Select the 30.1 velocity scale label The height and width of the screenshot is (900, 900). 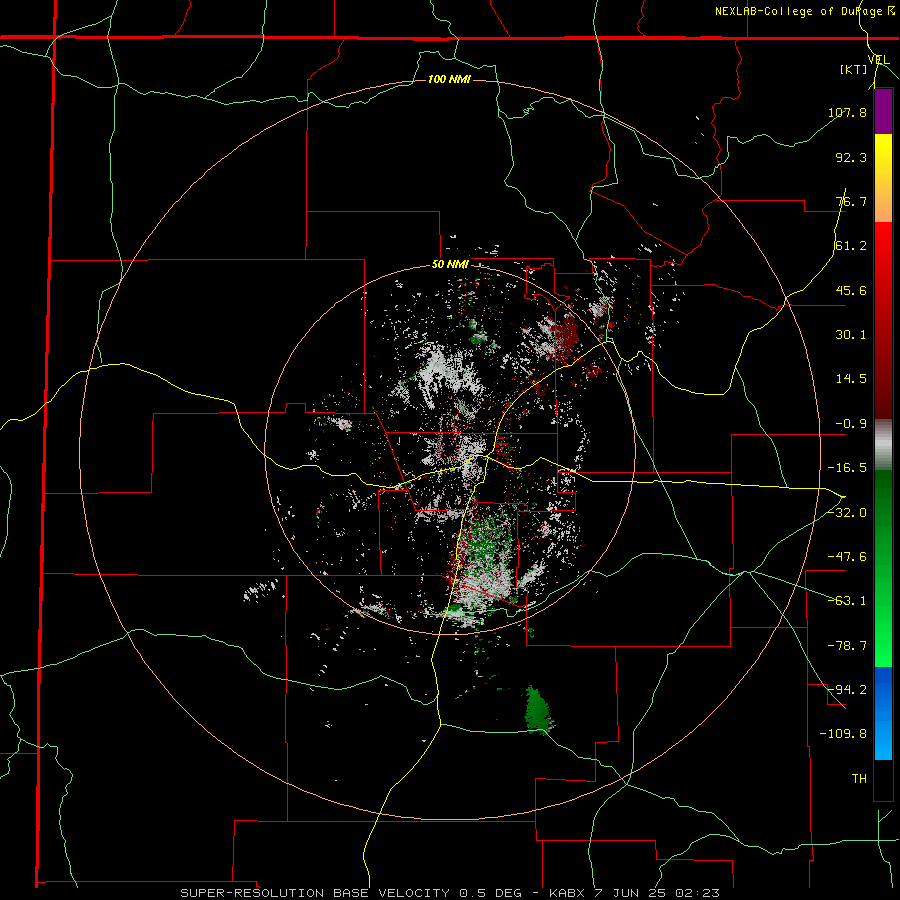click(x=851, y=335)
